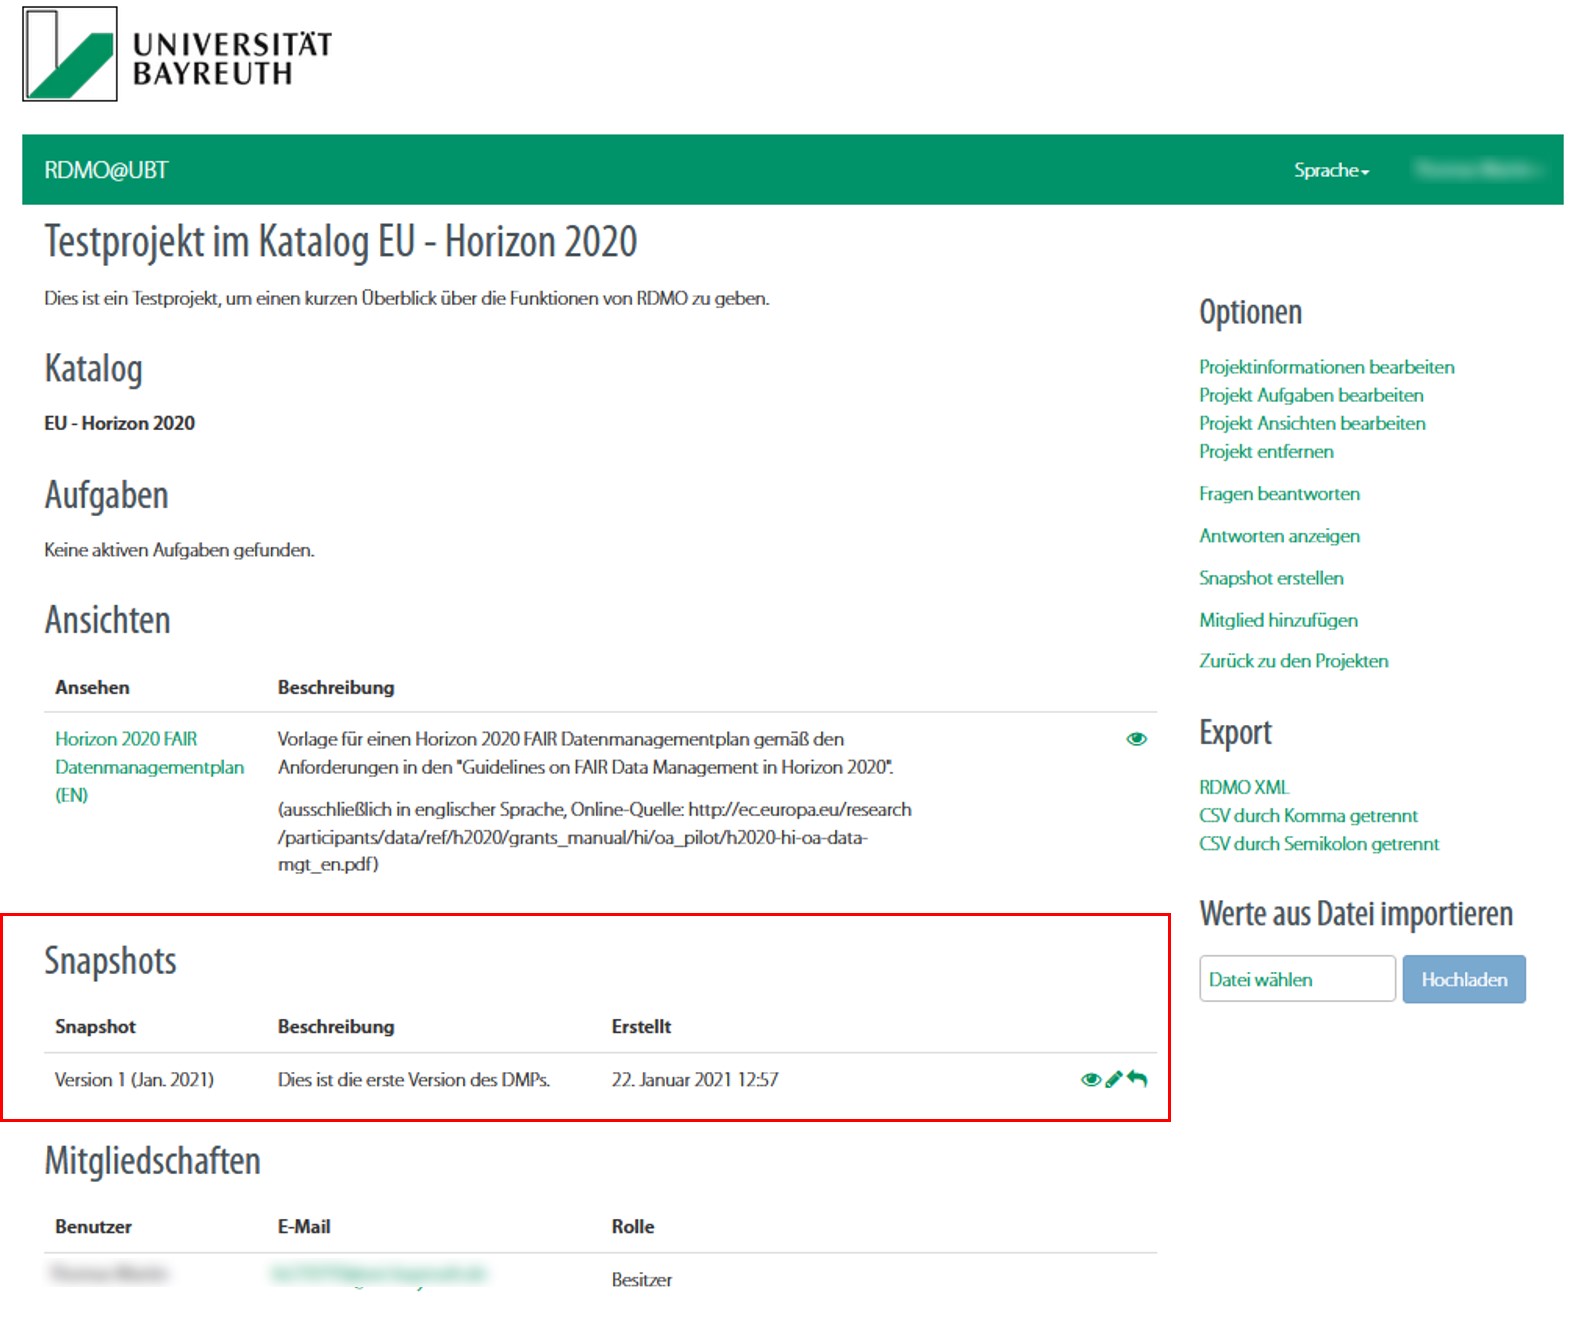Image resolution: width=1570 pixels, height=1327 pixels.
Task: Click 'Dies ist die erste Version des DMPs.' text
Action: (414, 1079)
